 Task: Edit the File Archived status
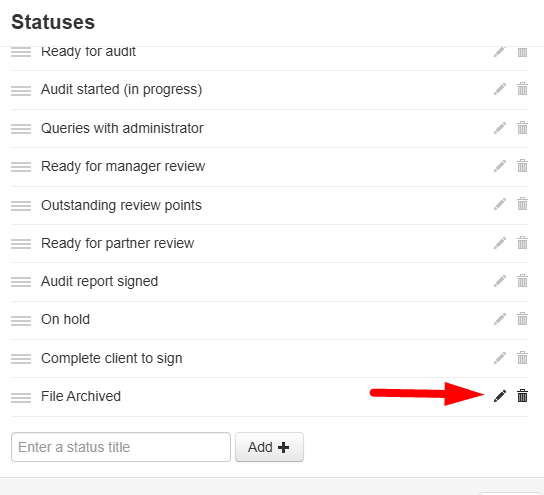click(500, 396)
